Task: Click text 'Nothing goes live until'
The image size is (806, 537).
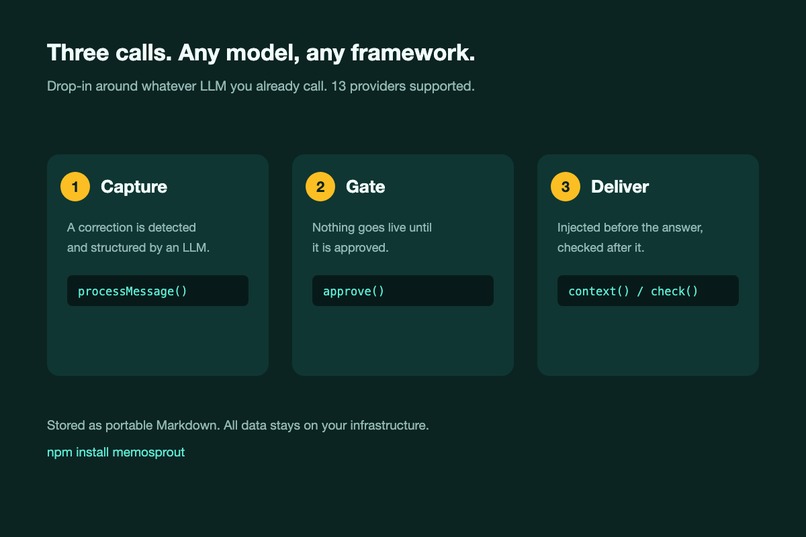Action: tap(372, 228)
